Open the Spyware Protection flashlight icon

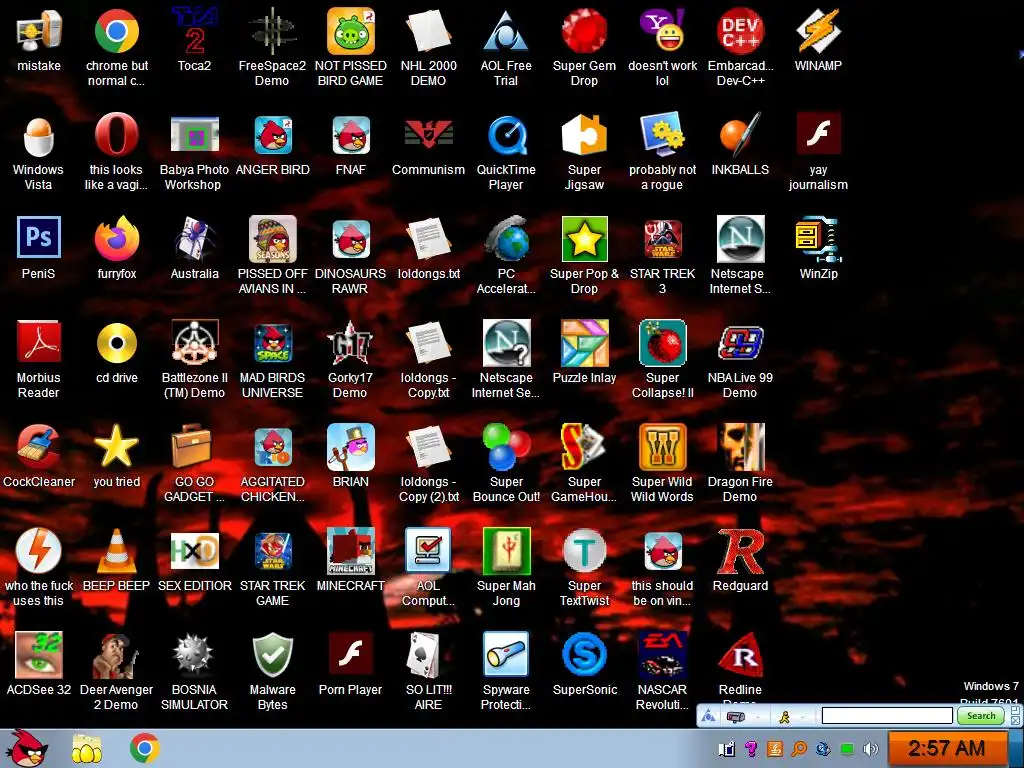[x=505, y=654]
